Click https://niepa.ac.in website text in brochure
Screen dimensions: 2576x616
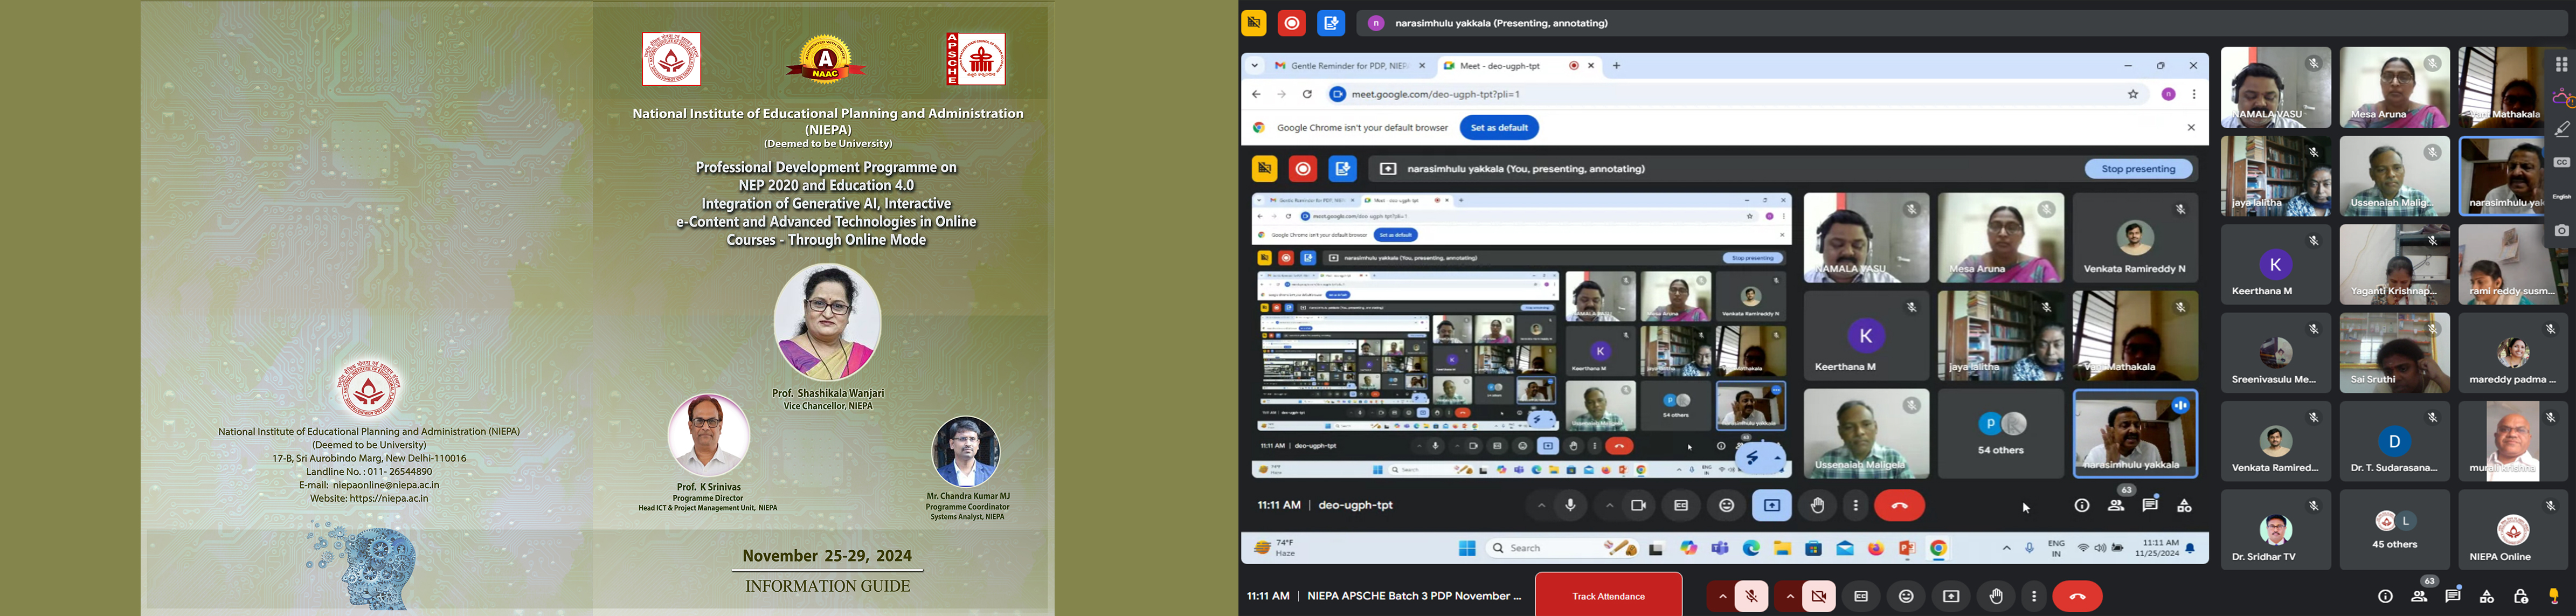pyautogui.click(x=389, y=498)
